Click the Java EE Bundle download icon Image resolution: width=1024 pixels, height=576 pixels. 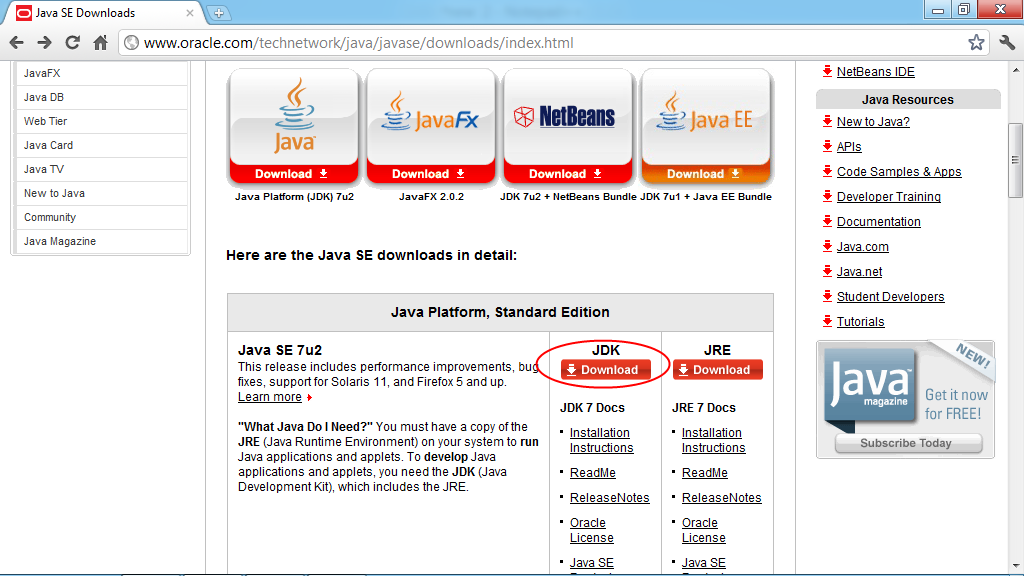pyautogui.click(x=705, y=126)
